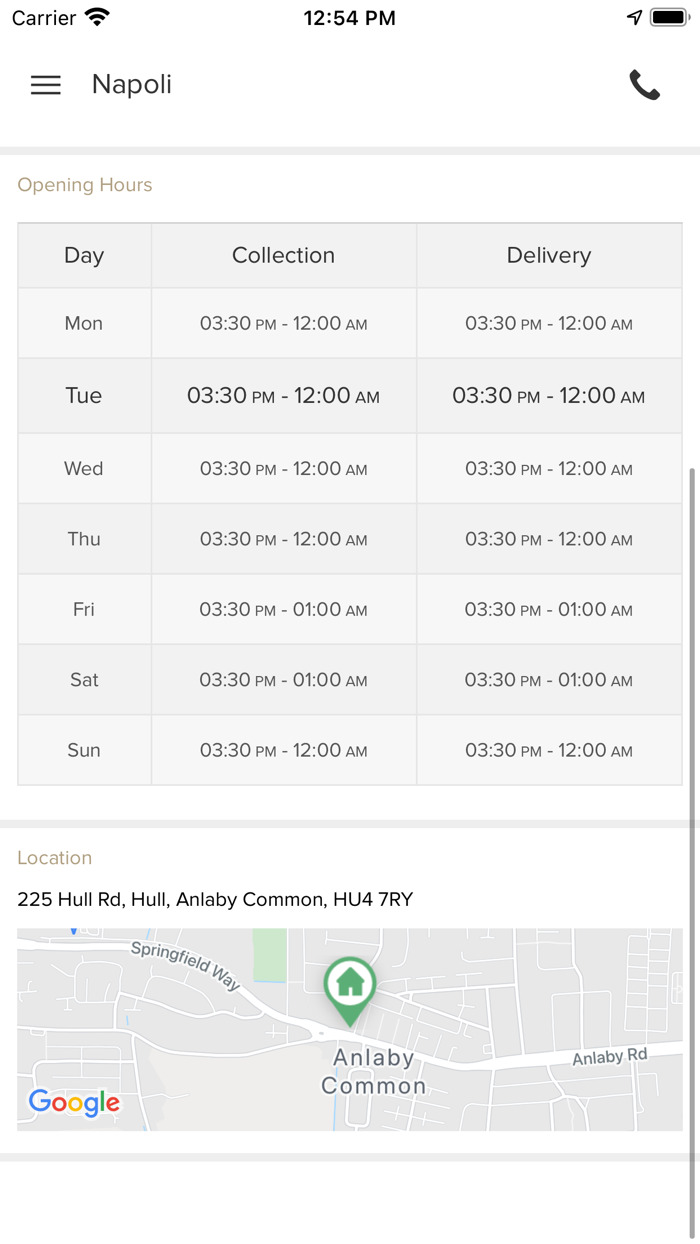Tap the Sun day cell
The height and width of the screenshot is (1244, 700).
(x=84, y=750)
